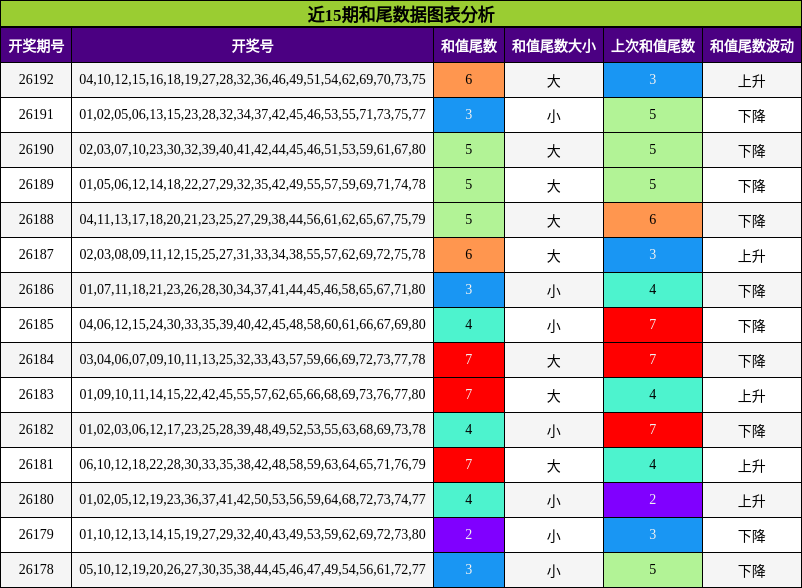The image size is (802, 588).
Task: Click the 和值尾数大小 column header
Action: [x=554, y=46]
